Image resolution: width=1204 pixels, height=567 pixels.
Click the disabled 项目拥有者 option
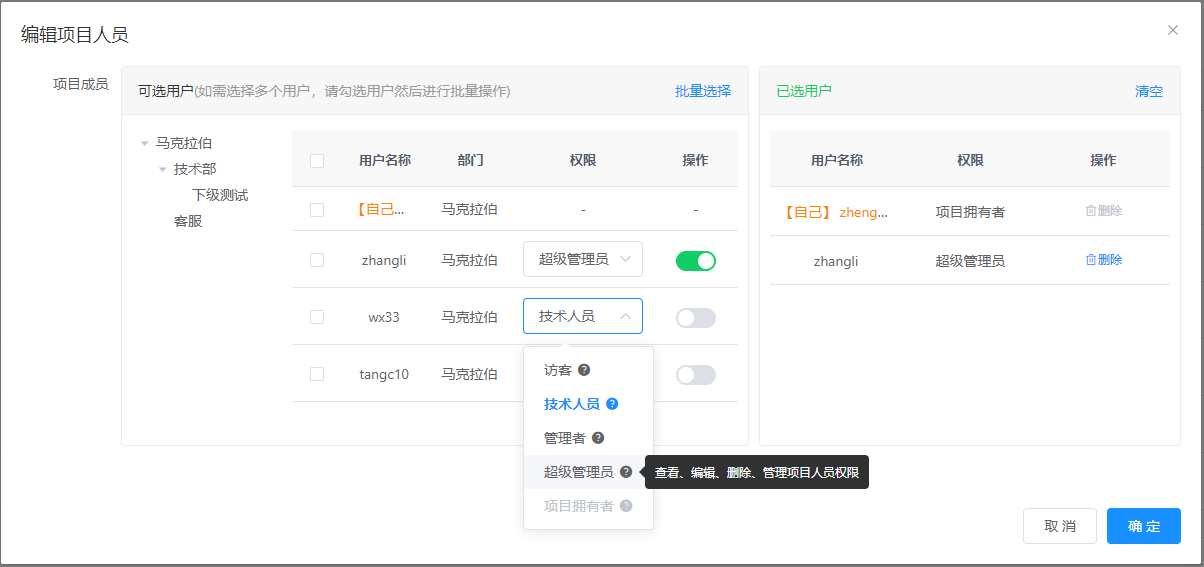click(x=588, y=506)
